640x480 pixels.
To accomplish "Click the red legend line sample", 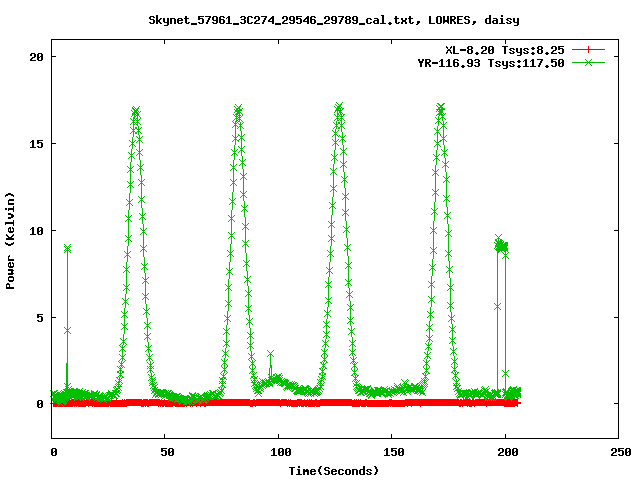I will 588,50.
